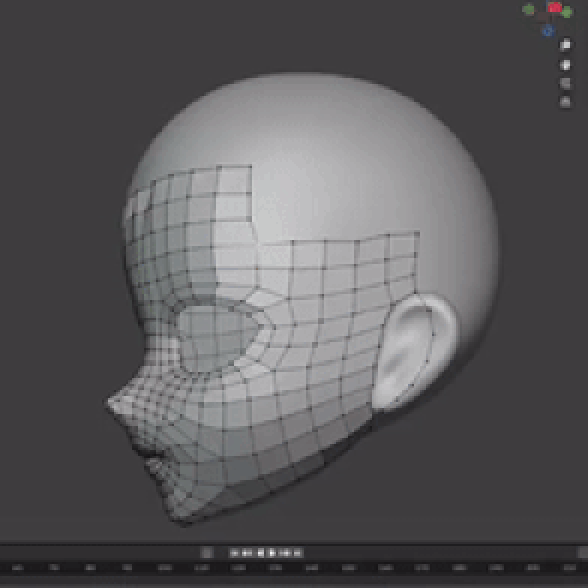Jump to the next keyframe
Viewport: 588px width, 588px height.
285,552
